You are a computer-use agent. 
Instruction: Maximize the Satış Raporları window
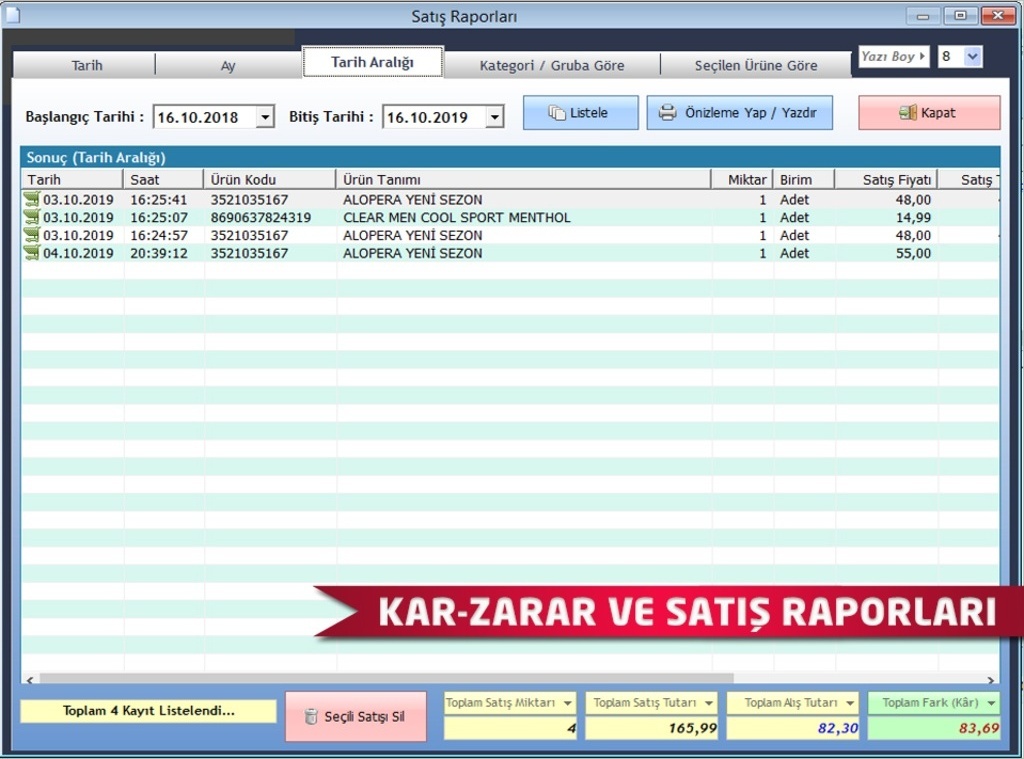[960, 16]
